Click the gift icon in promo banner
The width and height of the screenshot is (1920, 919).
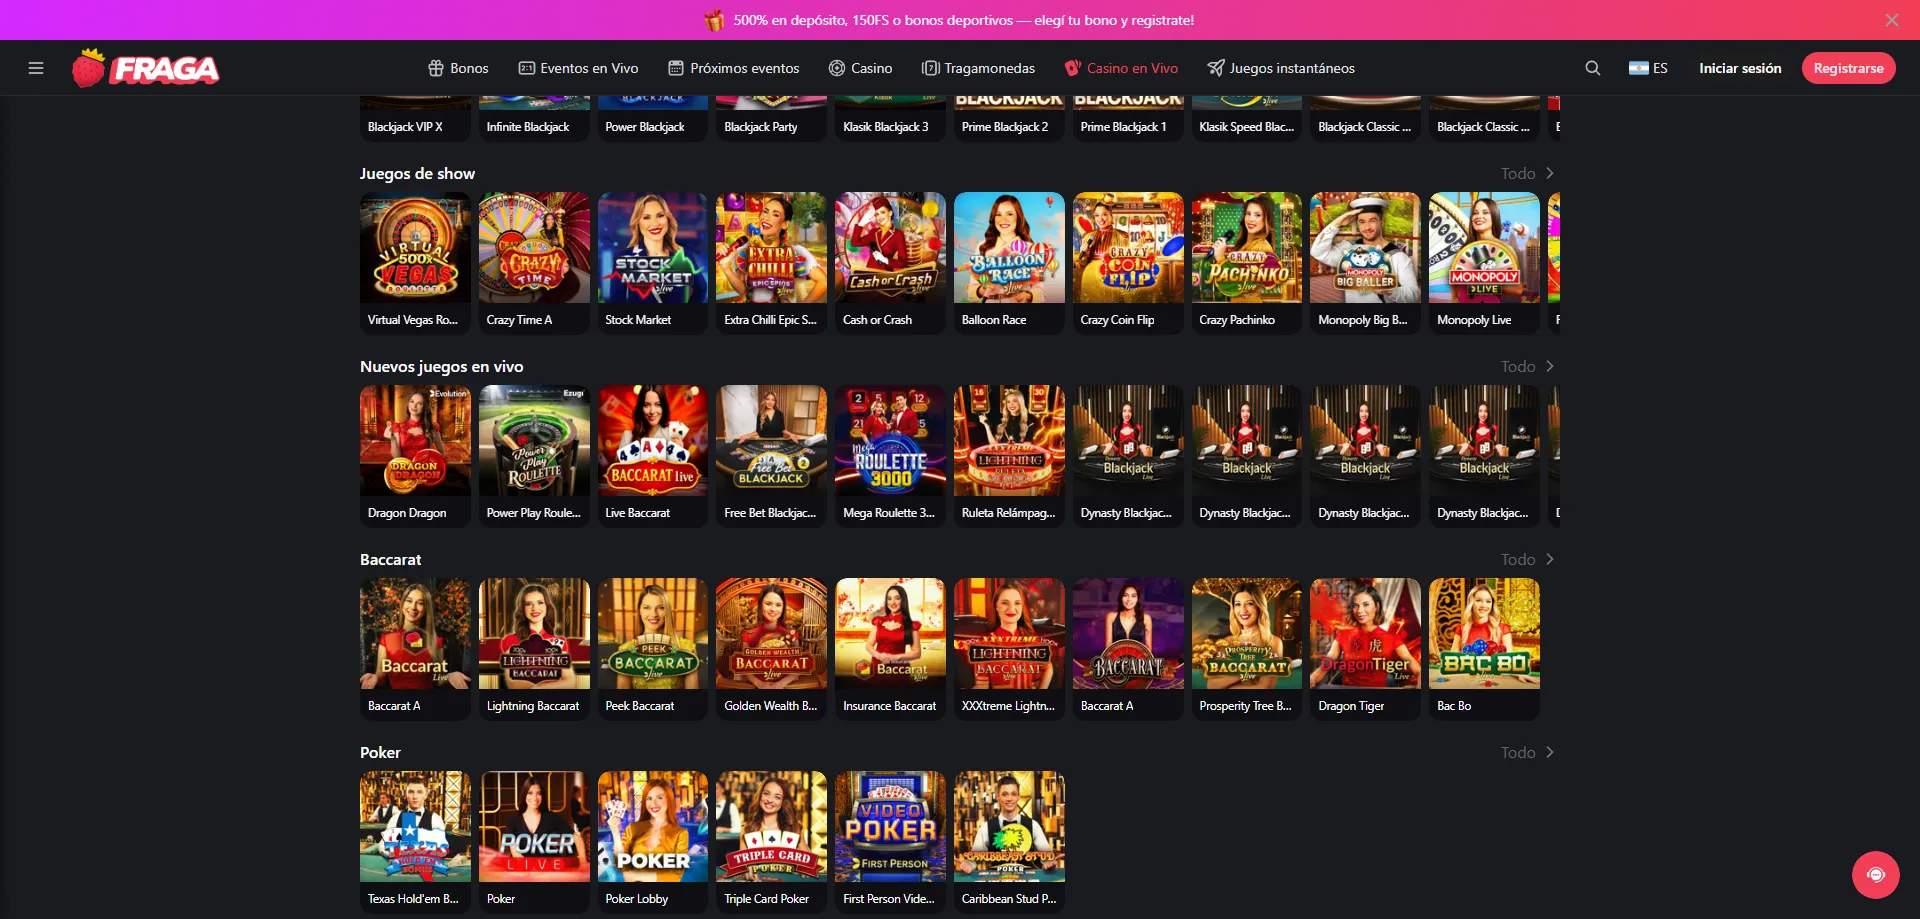point(714,20)
